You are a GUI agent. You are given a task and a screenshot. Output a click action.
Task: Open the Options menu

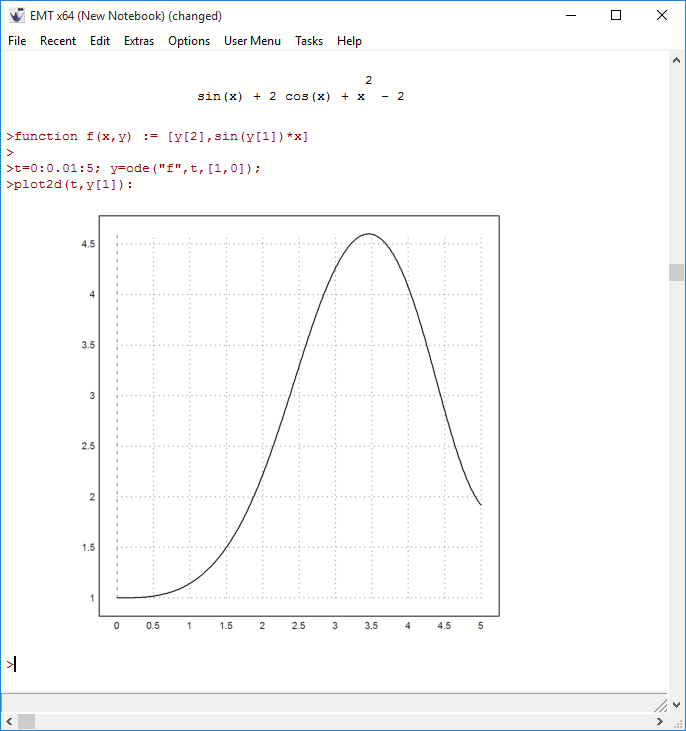[189, 41]
